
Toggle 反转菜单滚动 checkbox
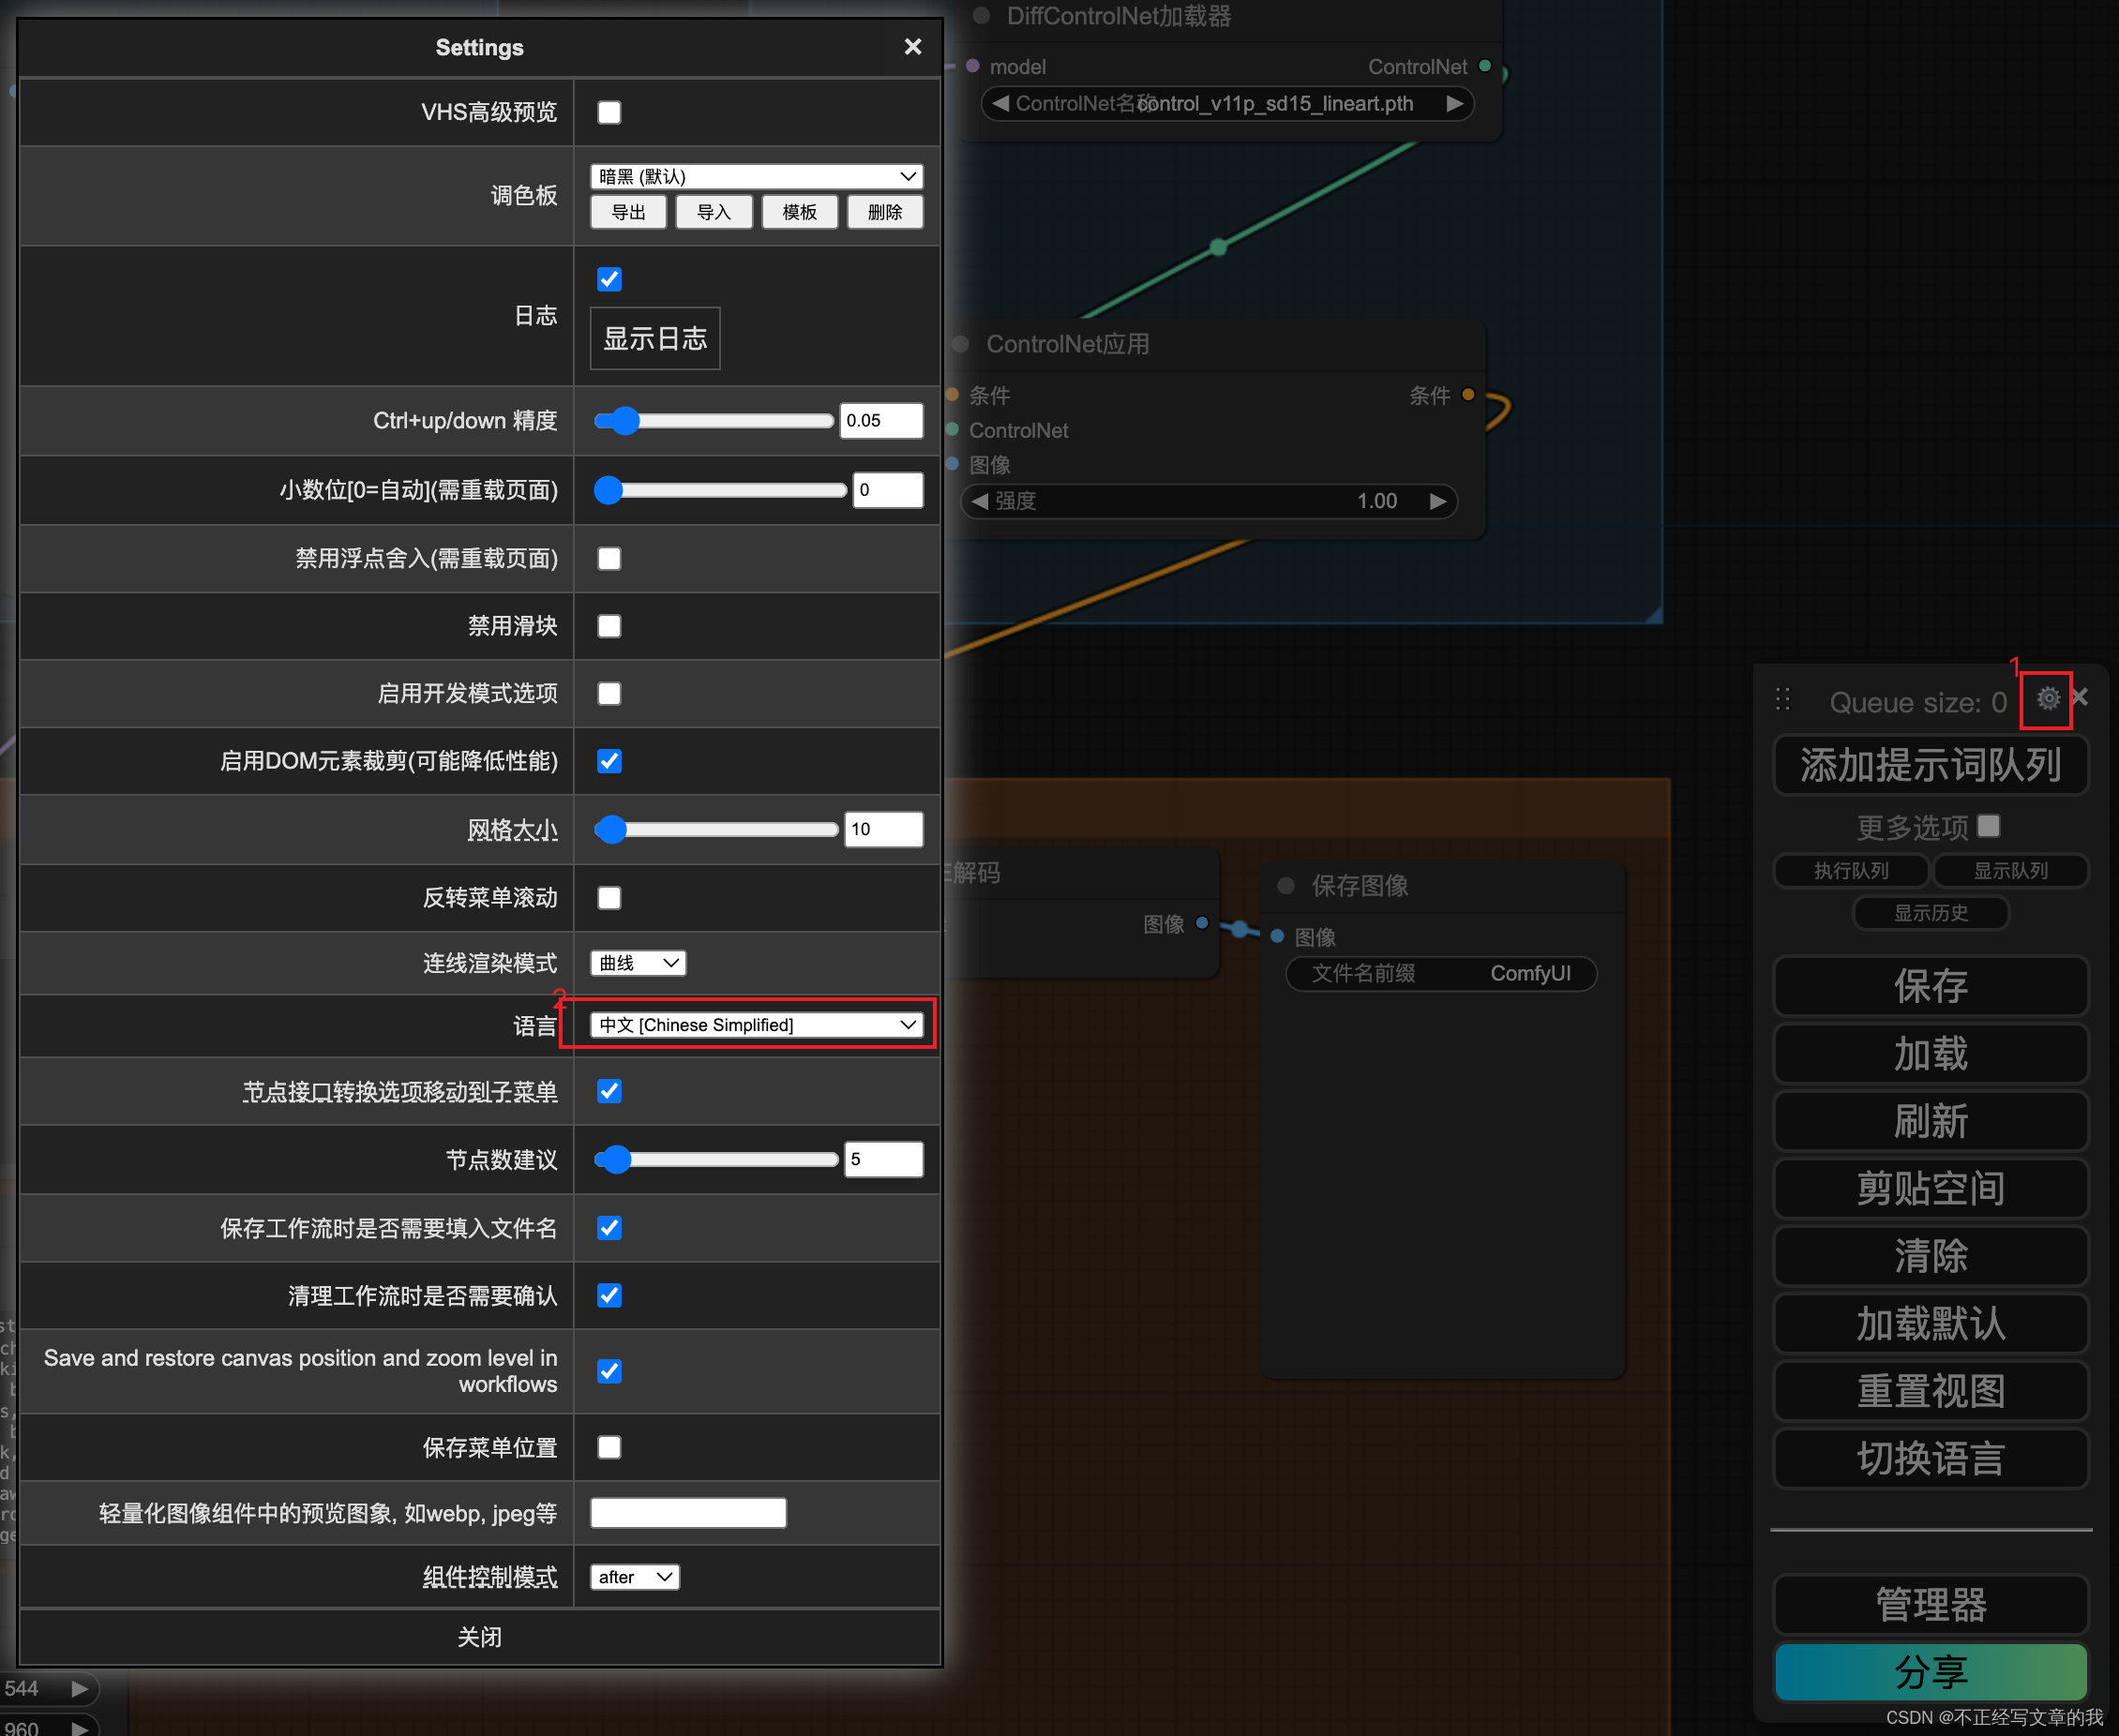click(609, 898)
